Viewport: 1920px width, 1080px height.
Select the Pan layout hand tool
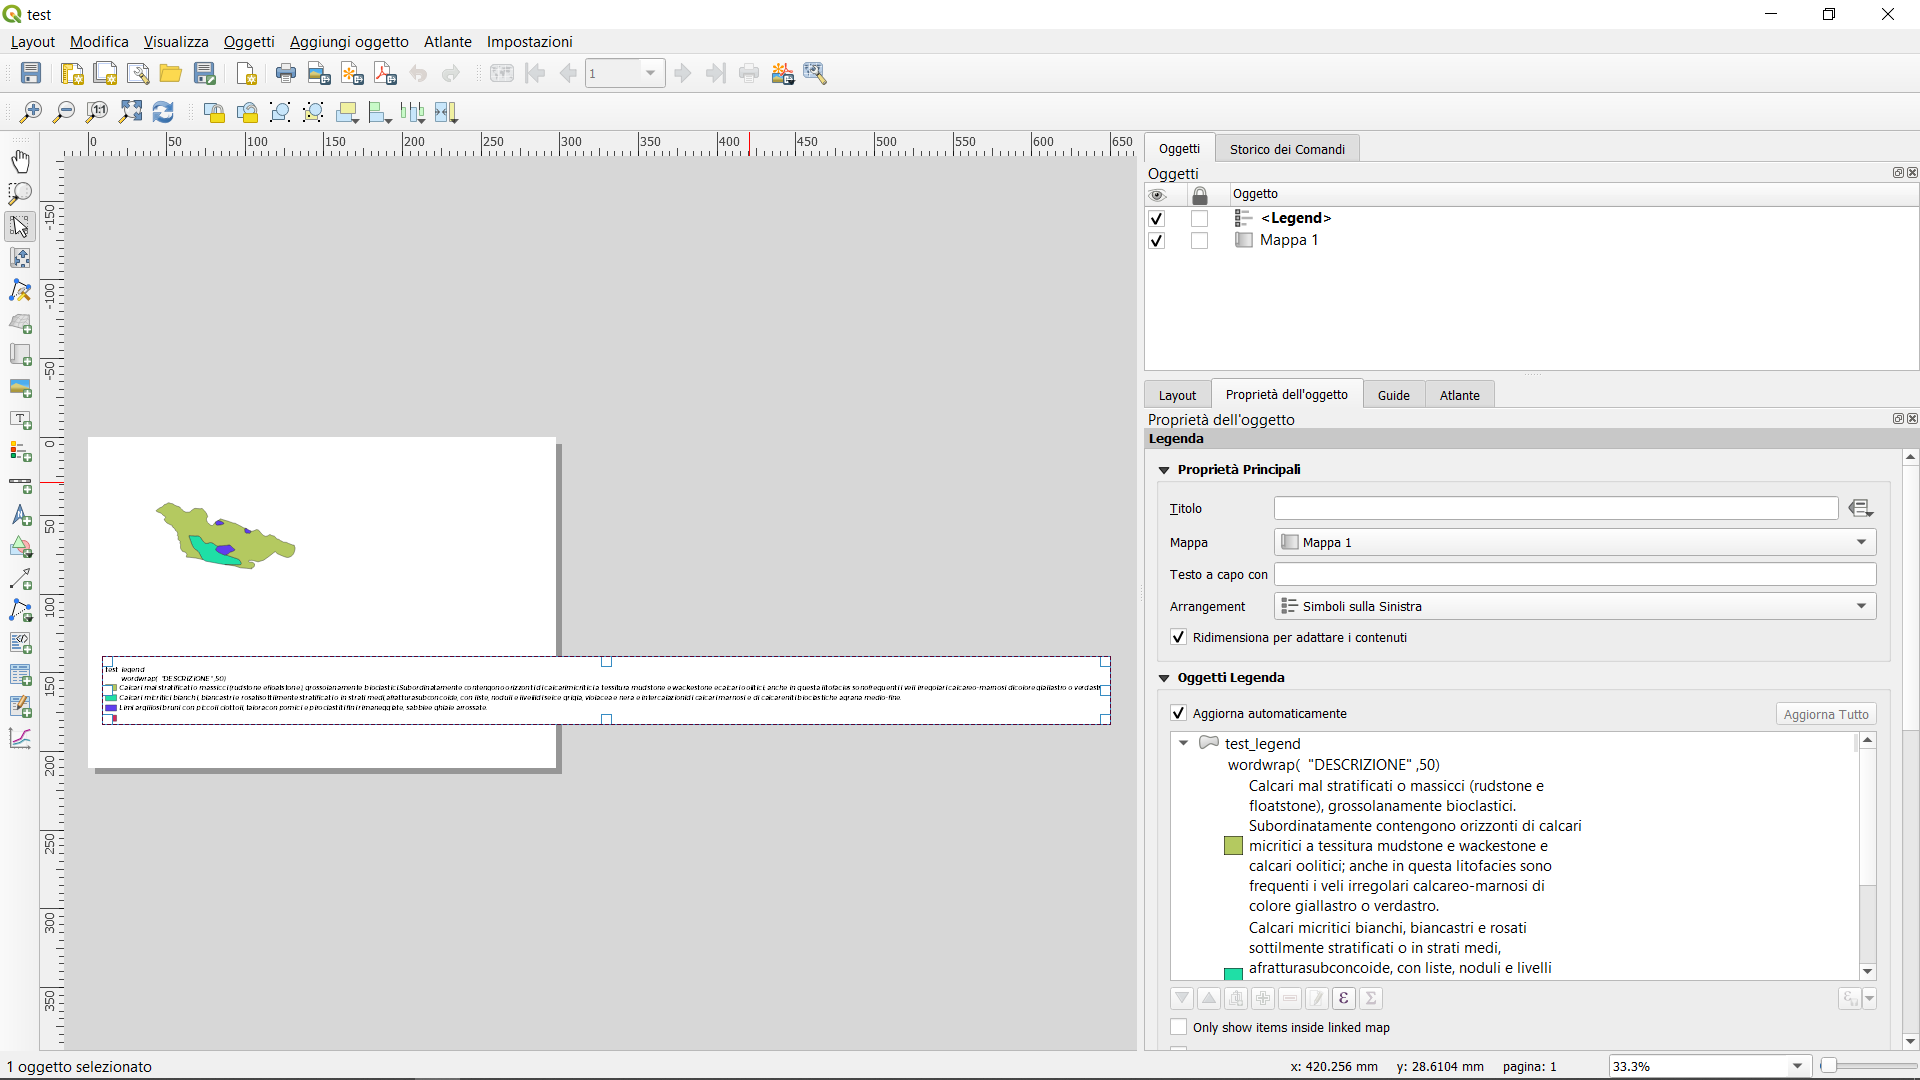pos(20,161)
